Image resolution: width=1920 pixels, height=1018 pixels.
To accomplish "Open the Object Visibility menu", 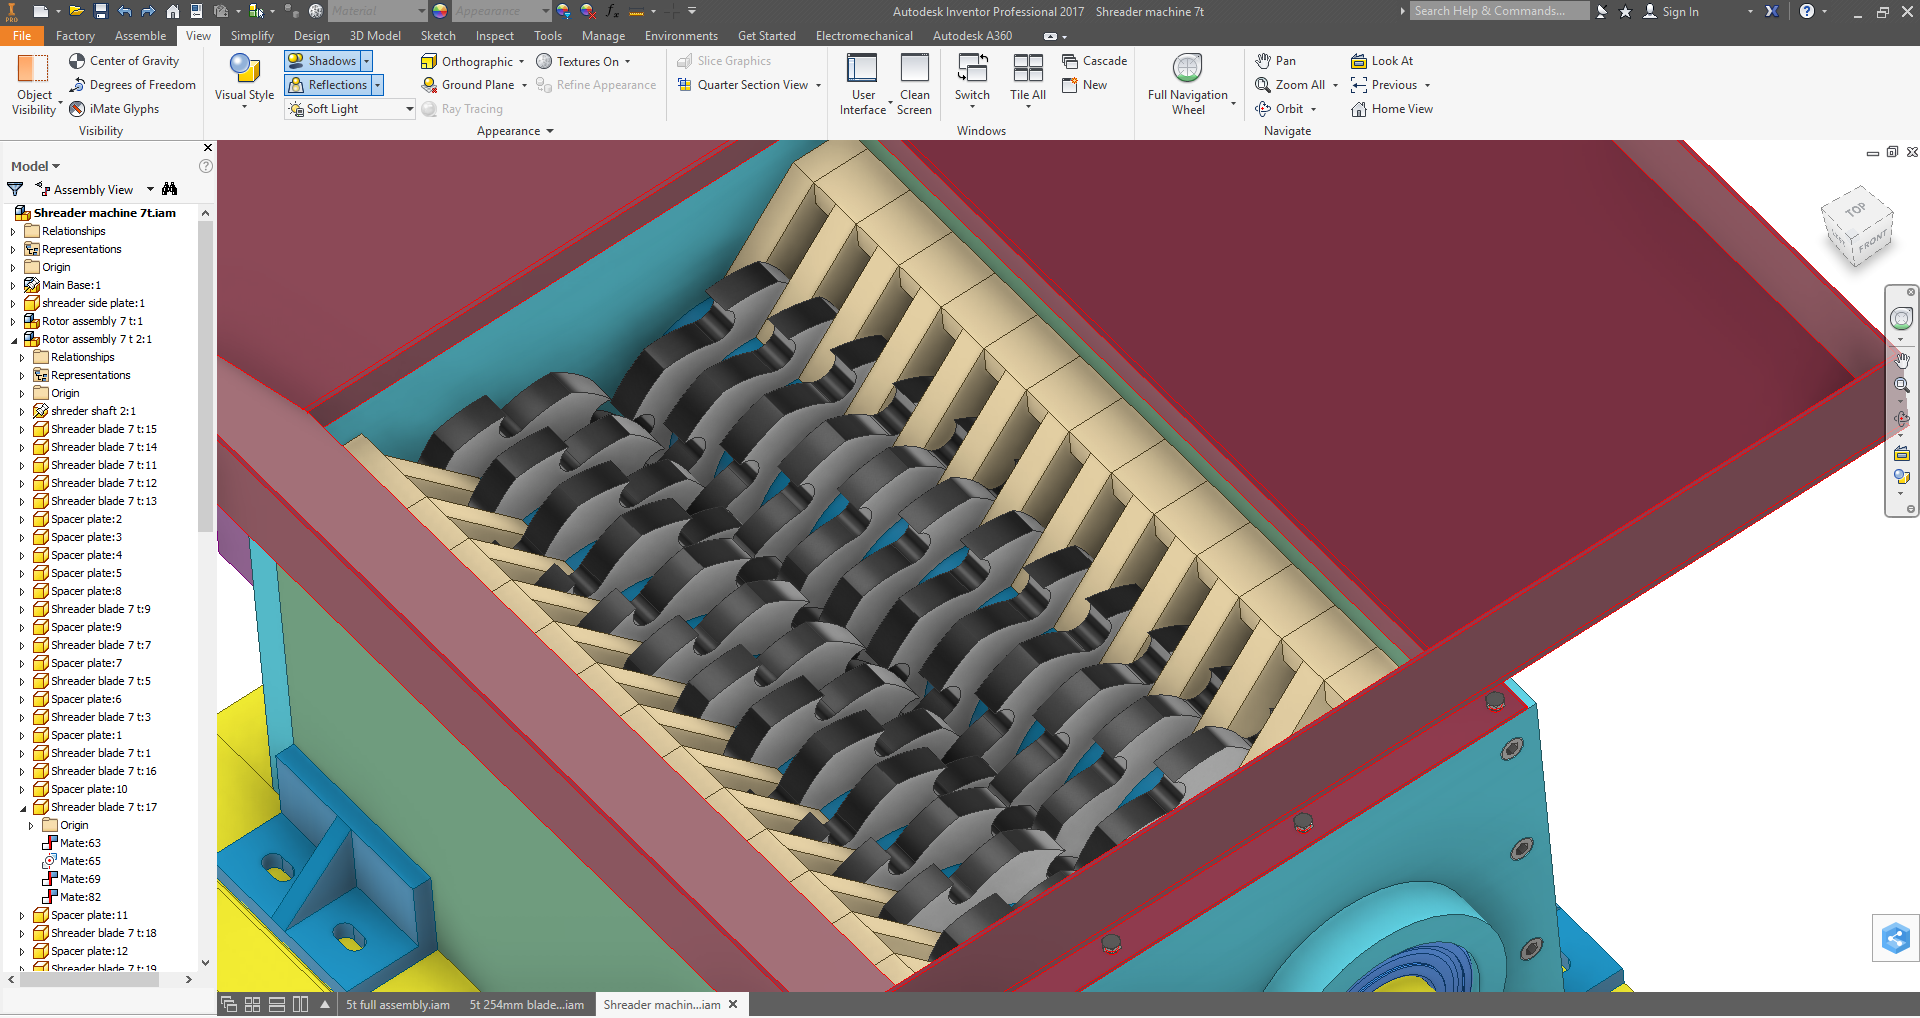I will coord(36,85).
